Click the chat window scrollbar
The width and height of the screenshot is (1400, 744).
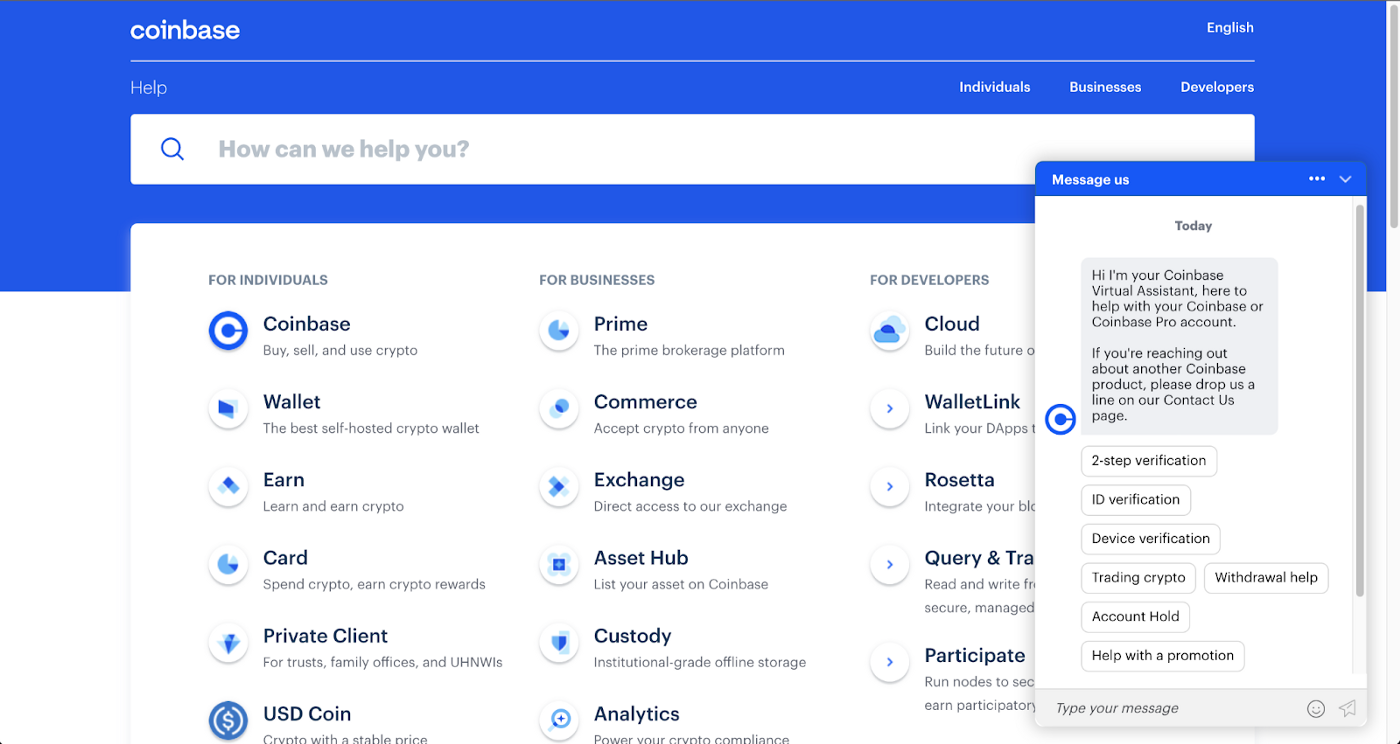pos(1359,400)
